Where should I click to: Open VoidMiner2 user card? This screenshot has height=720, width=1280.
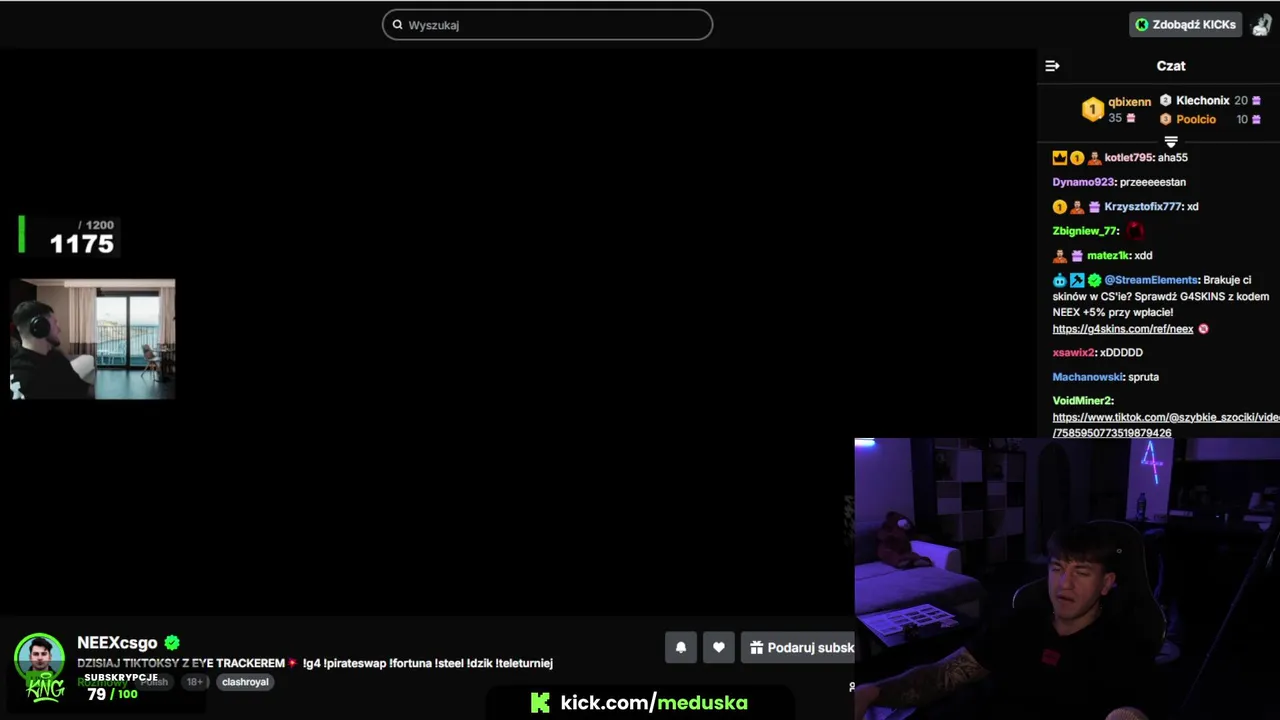click(x=1082, y=401)
